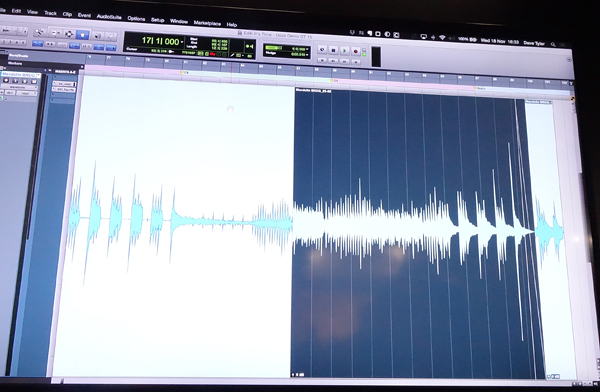Viewport: 600px width, 392px height.
Task: Select the Scrubber speaker tool
Action: coord(98,36)
